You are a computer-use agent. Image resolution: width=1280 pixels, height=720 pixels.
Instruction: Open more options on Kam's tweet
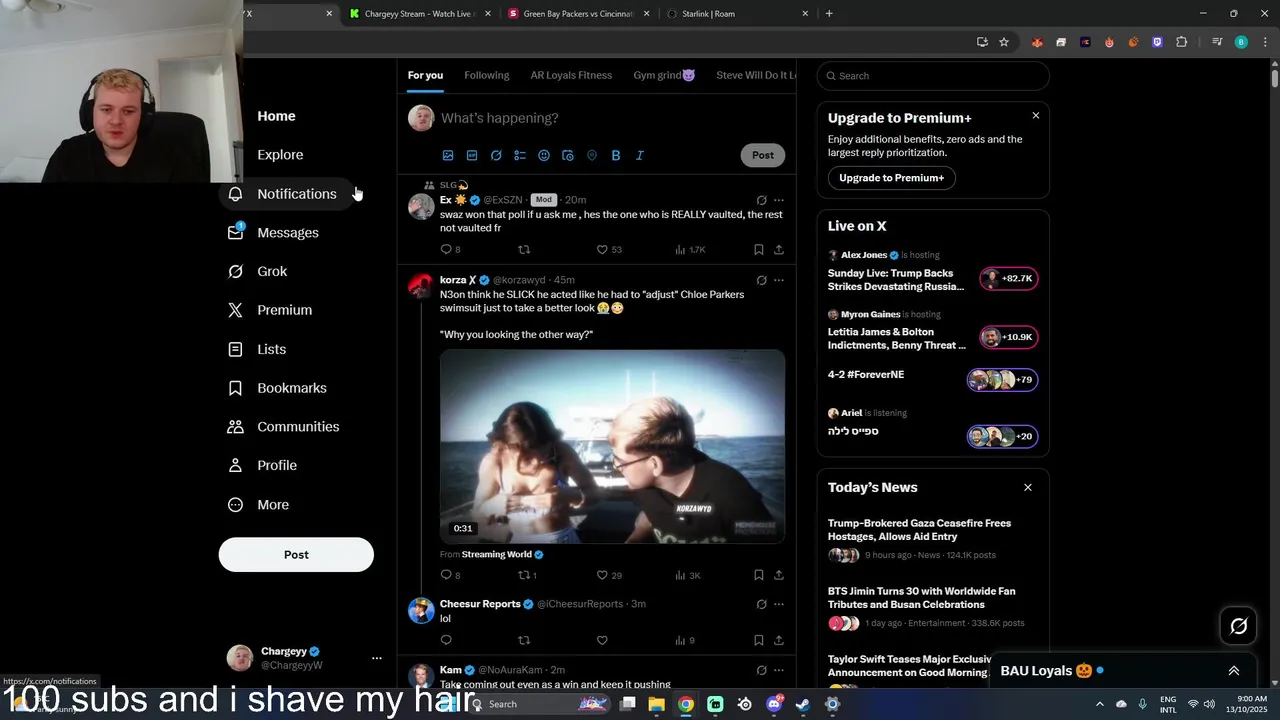click(x=779, y=670)
